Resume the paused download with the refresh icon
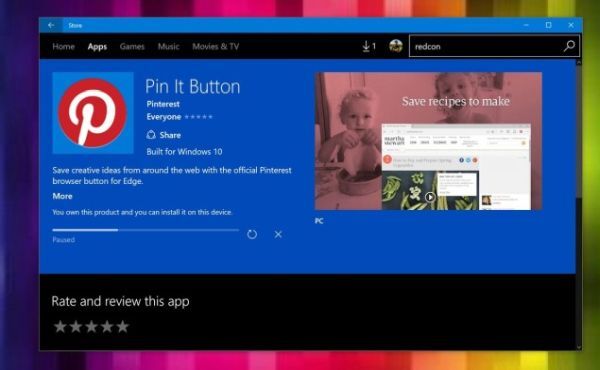This screenshot has width=600, height=370. [252, 234]
